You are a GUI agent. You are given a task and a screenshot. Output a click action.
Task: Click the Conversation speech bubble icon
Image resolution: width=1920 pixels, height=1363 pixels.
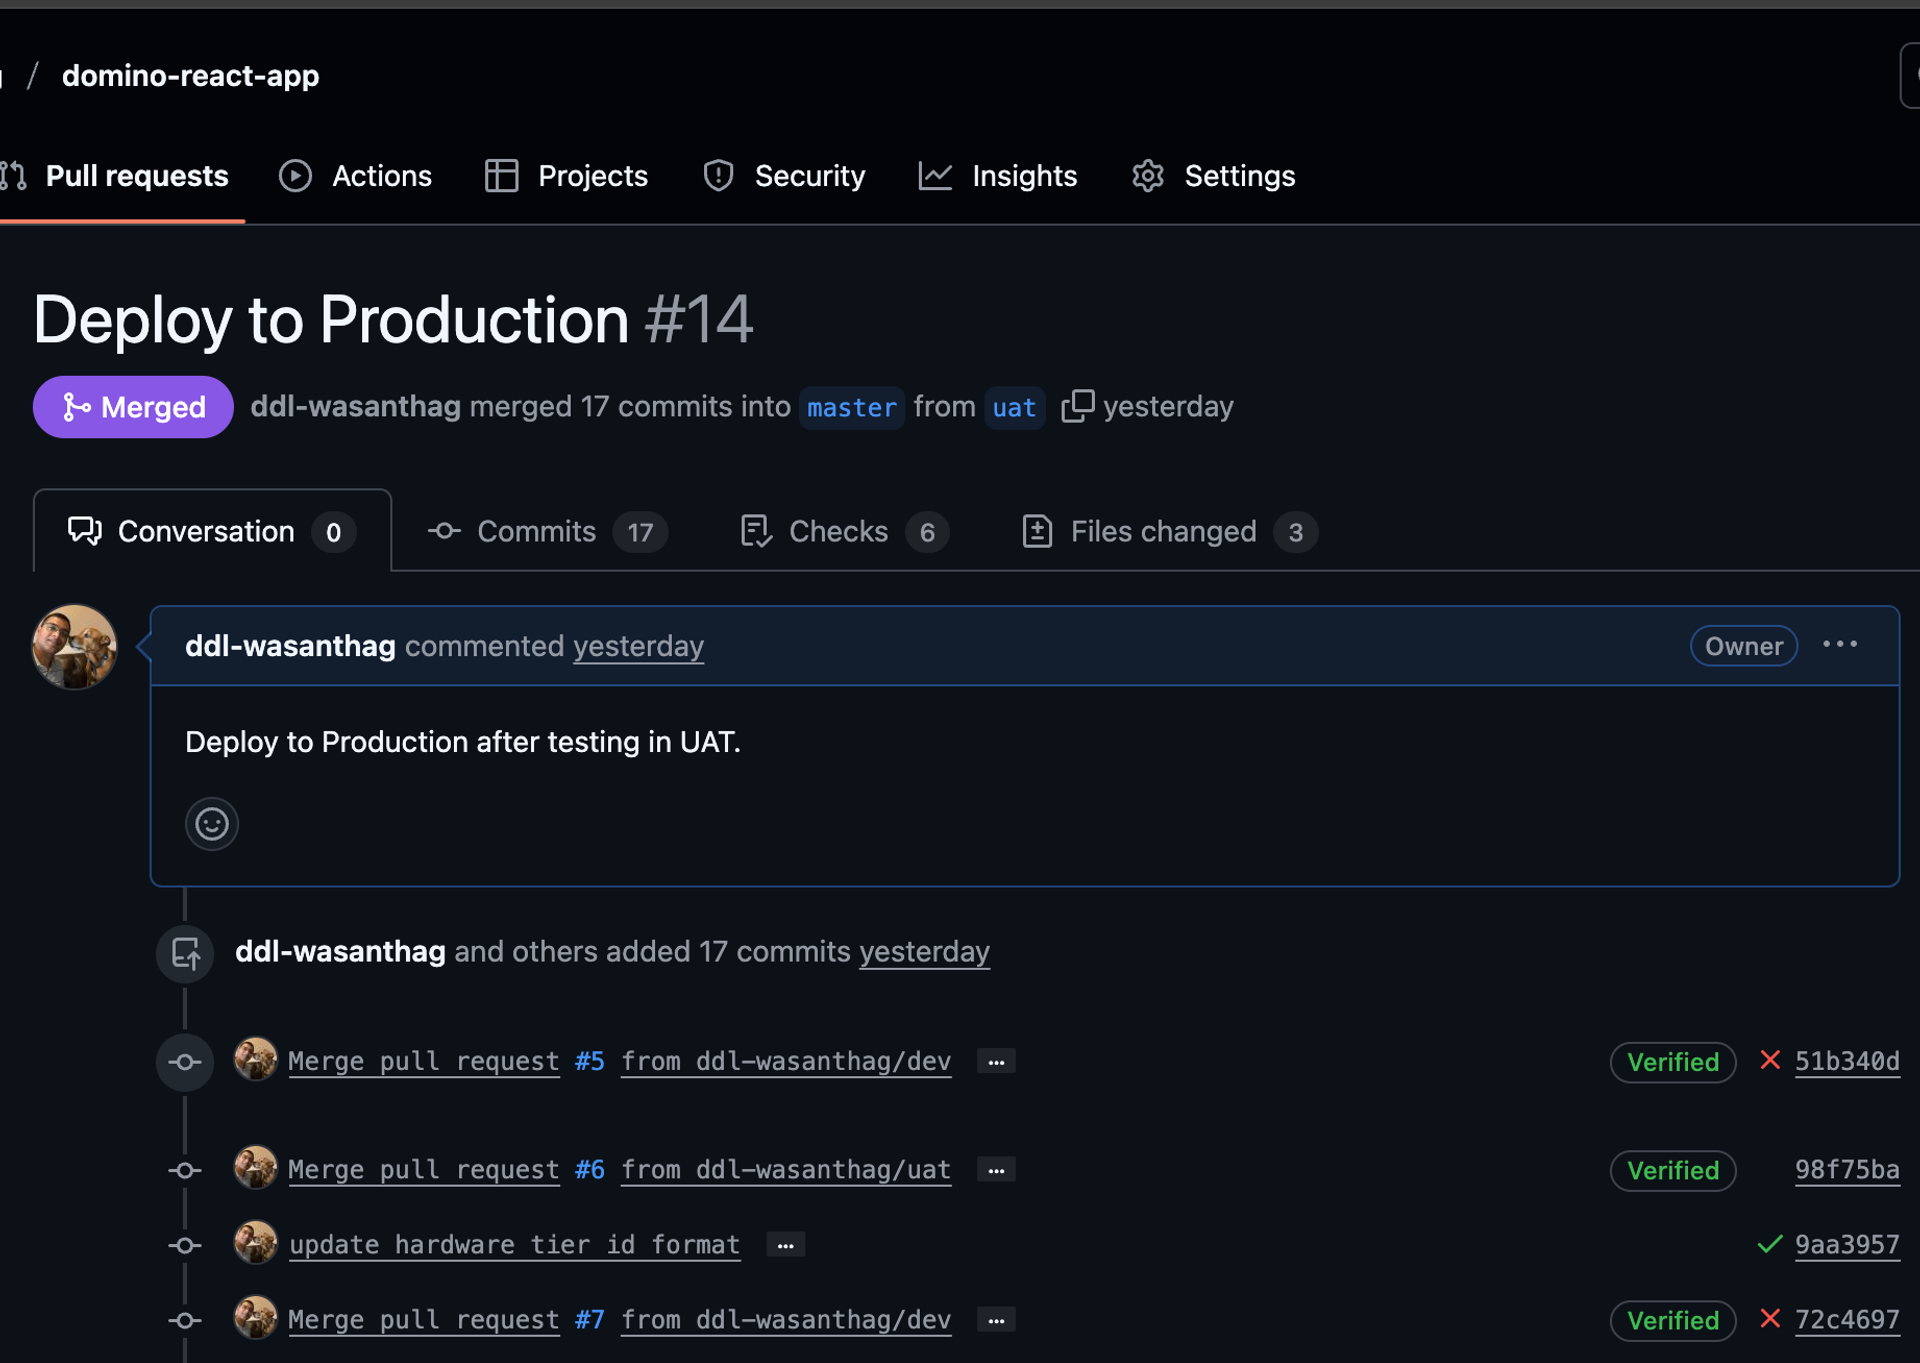(85, 531)
